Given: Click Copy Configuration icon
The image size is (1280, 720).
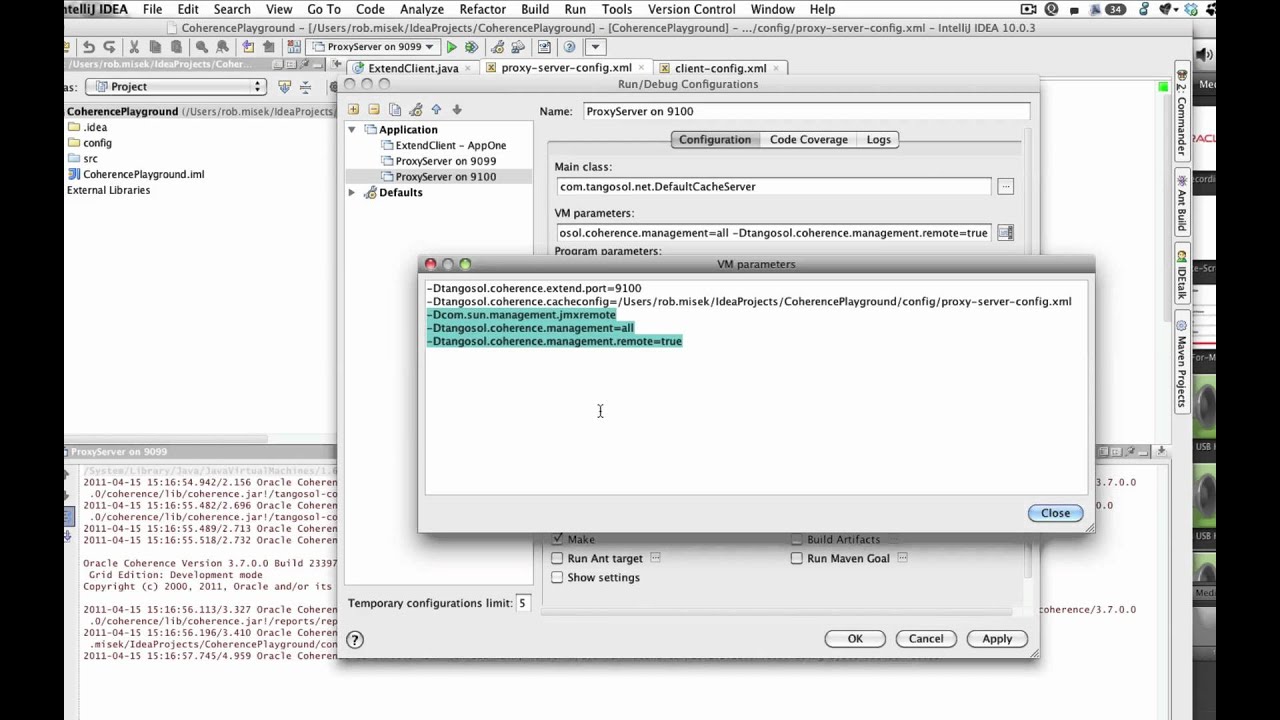Looking at the screenshot, I should pos(395,110).
